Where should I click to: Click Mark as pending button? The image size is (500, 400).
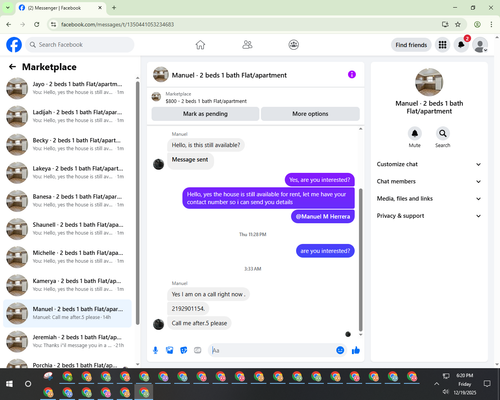point(205,114)
